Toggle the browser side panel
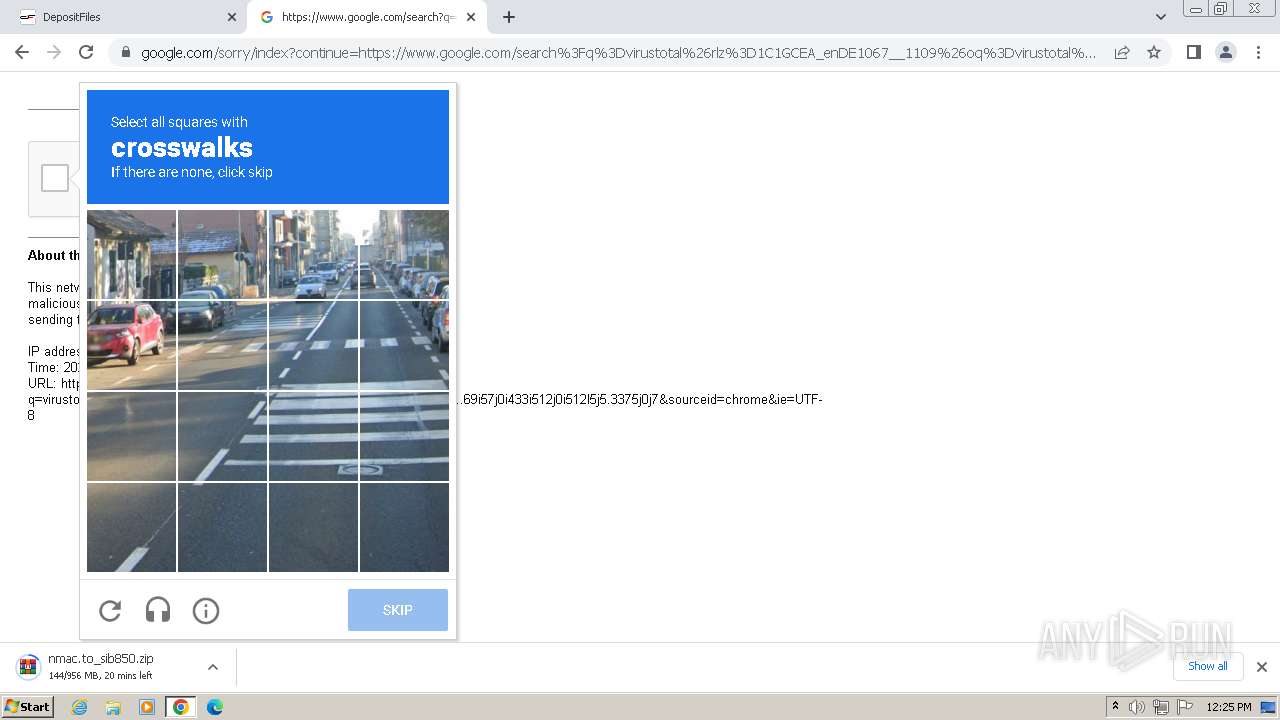 1193,52
